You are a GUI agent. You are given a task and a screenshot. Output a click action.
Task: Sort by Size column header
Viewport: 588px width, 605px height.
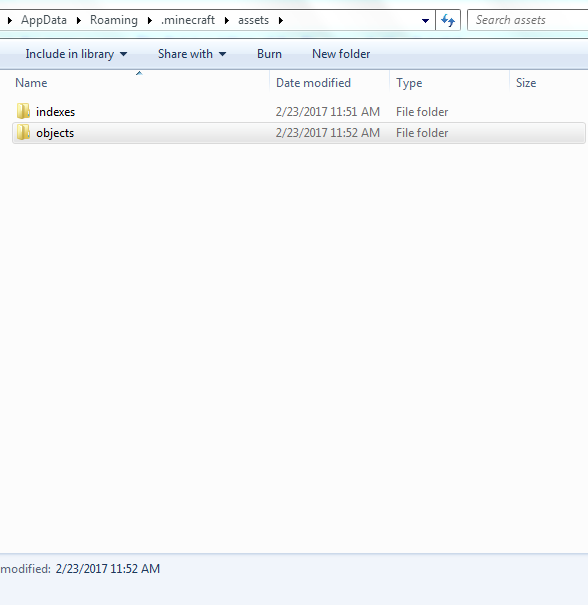pos(549,83)
